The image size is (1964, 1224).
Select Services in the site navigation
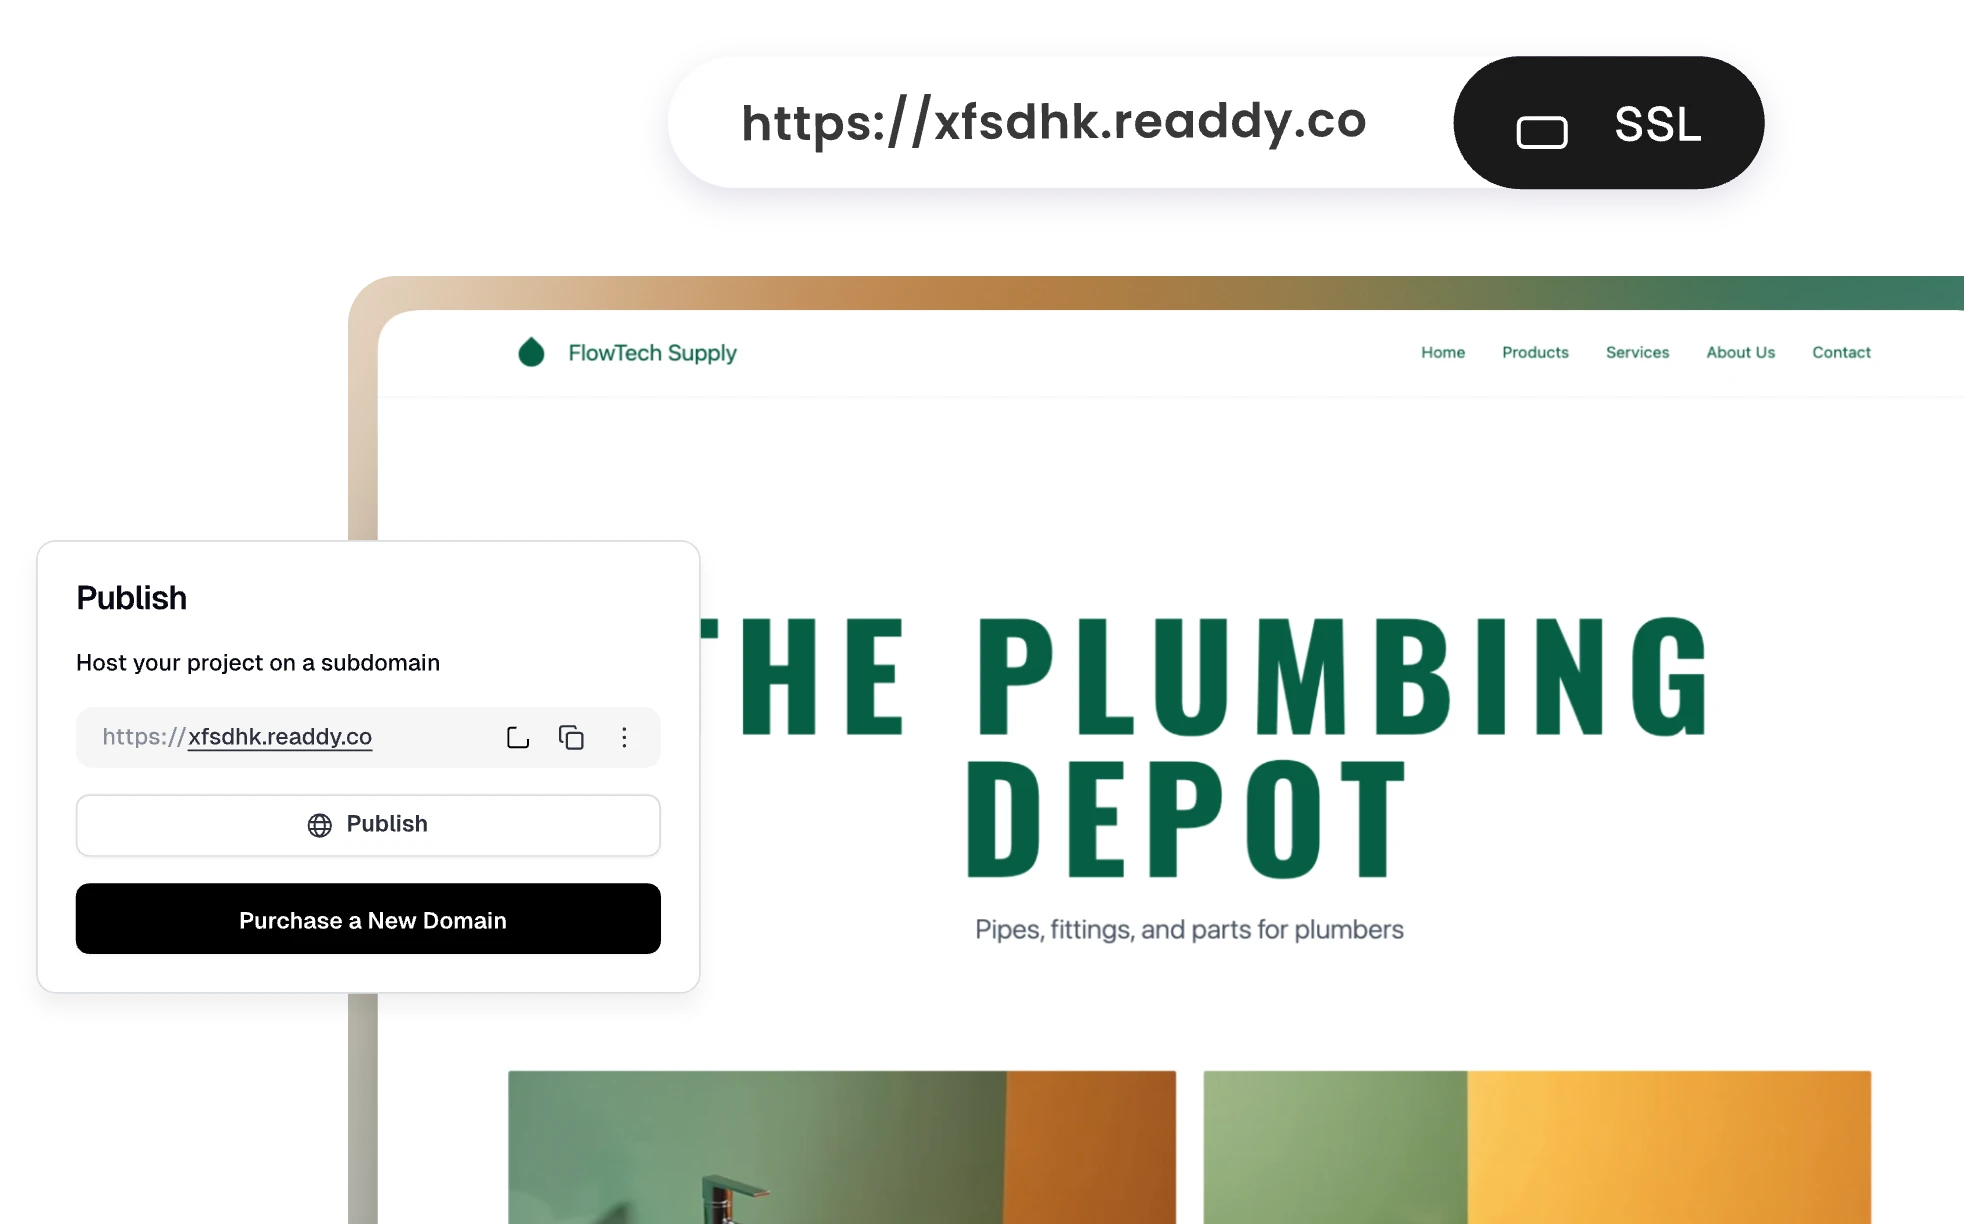tap(1637, 352)
